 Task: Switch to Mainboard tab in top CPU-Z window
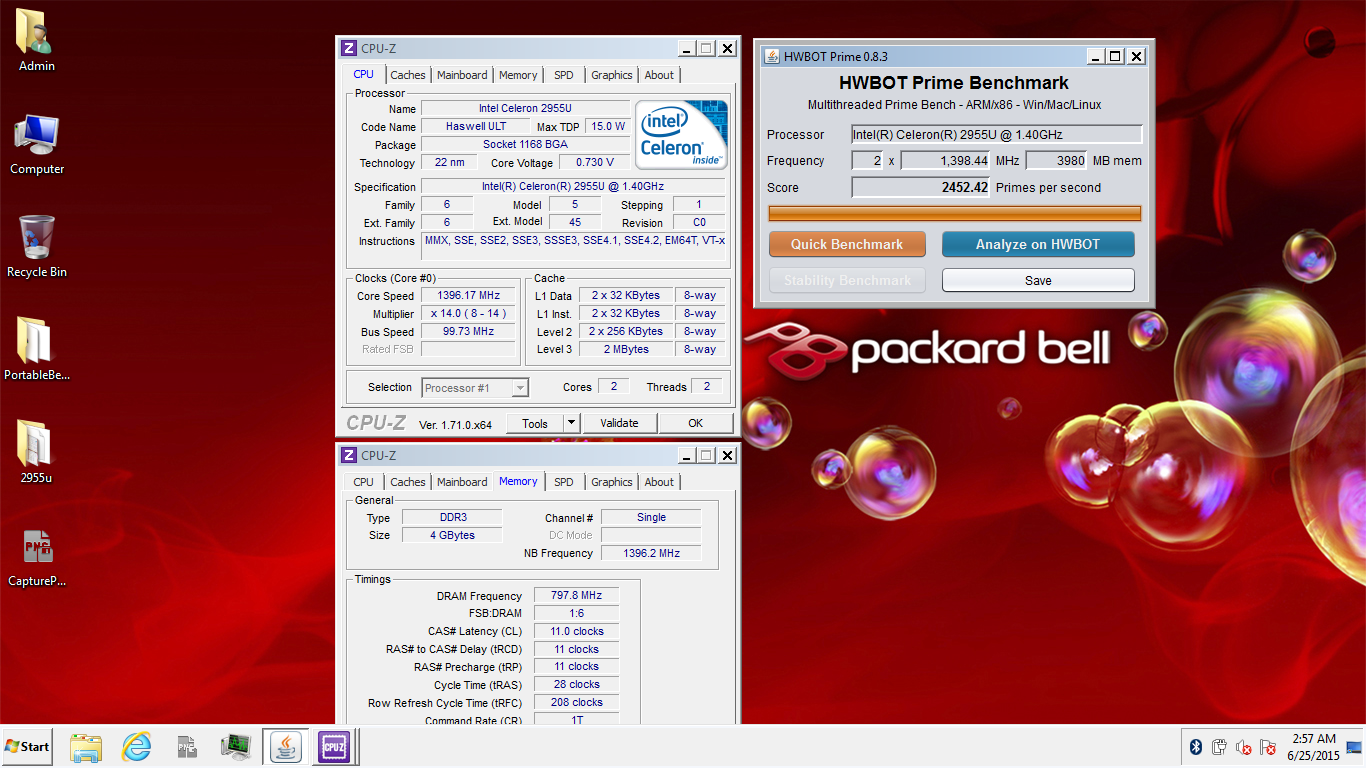click(x=462, y=75)
